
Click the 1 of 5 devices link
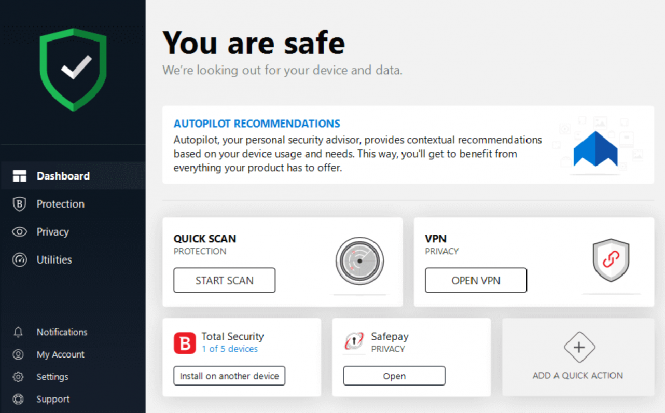229,349
